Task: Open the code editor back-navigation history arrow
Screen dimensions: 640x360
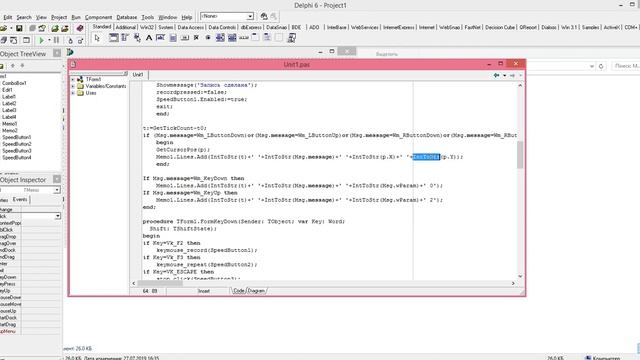Action: pos(504,76)
